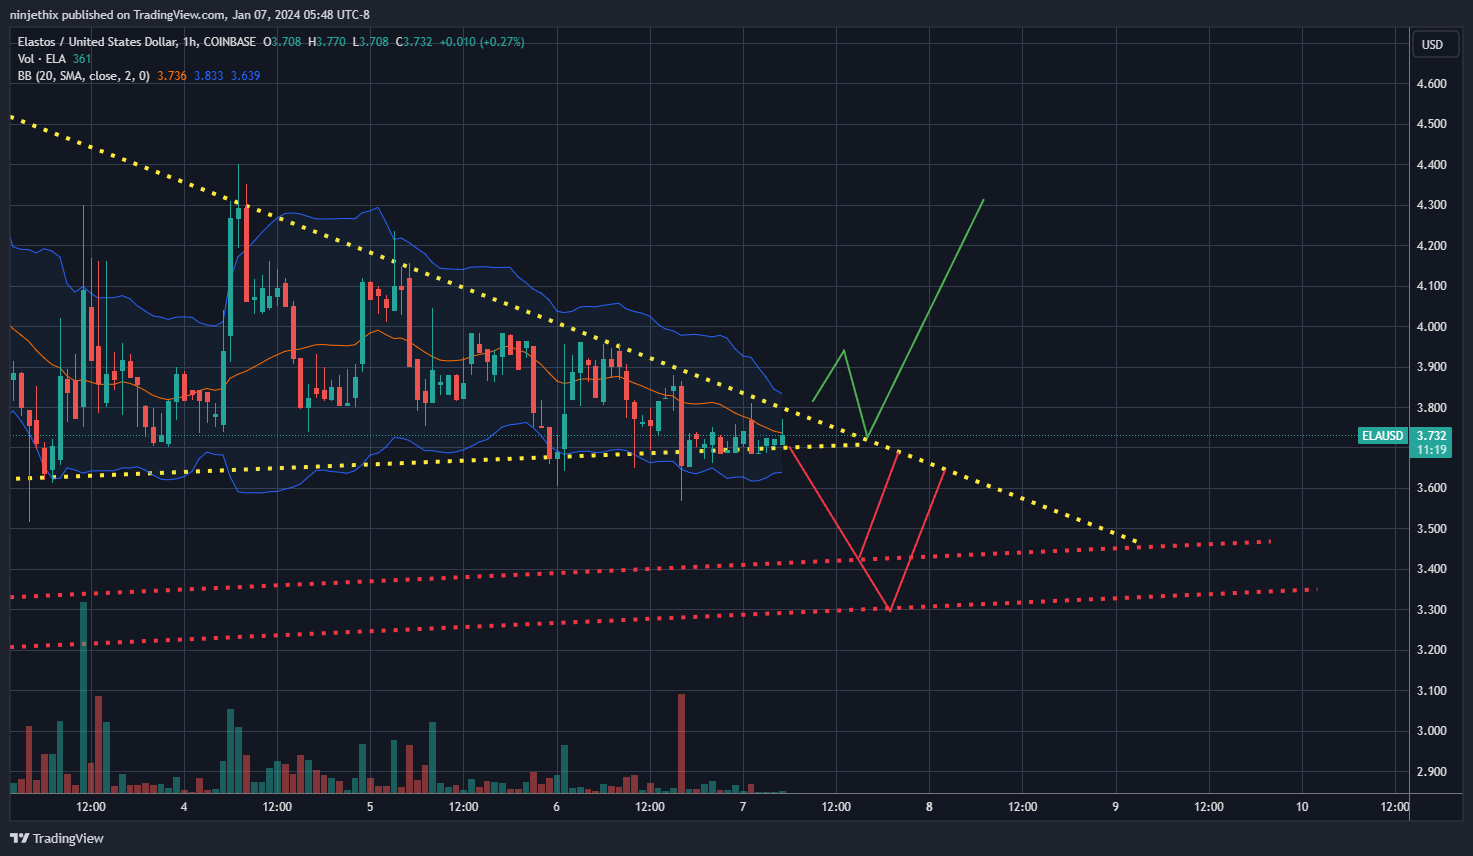Click the 4.400 price axis label
The image size is (1473, 856).
point(1431,165)
